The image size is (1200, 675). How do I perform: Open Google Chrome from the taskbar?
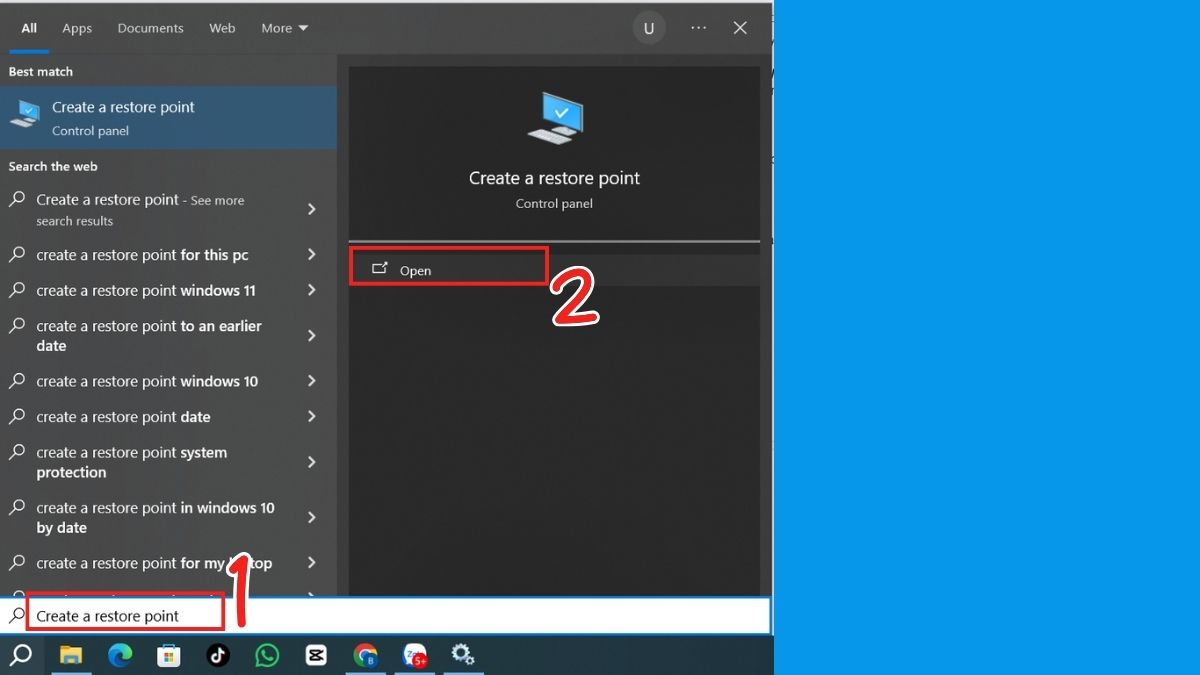[365, 656]
